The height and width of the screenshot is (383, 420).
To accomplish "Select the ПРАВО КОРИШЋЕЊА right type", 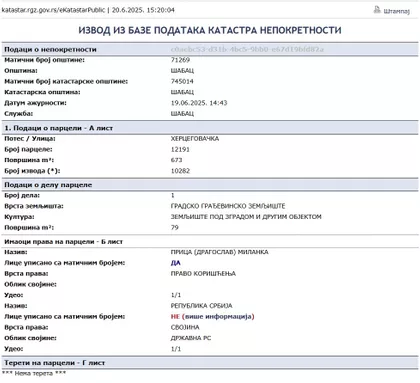I will [x=203, y=274].
